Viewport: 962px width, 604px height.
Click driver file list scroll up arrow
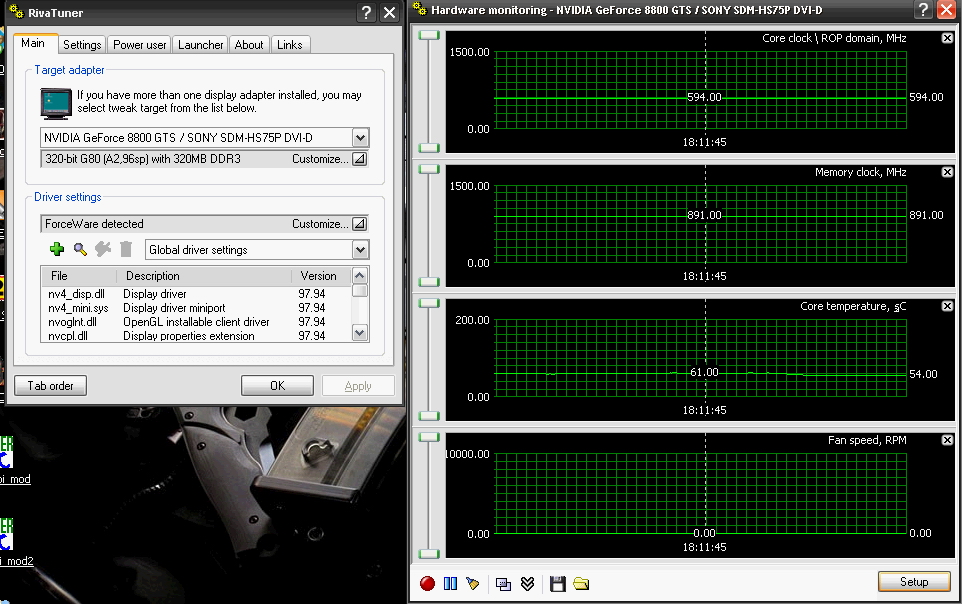click(360, 274)
